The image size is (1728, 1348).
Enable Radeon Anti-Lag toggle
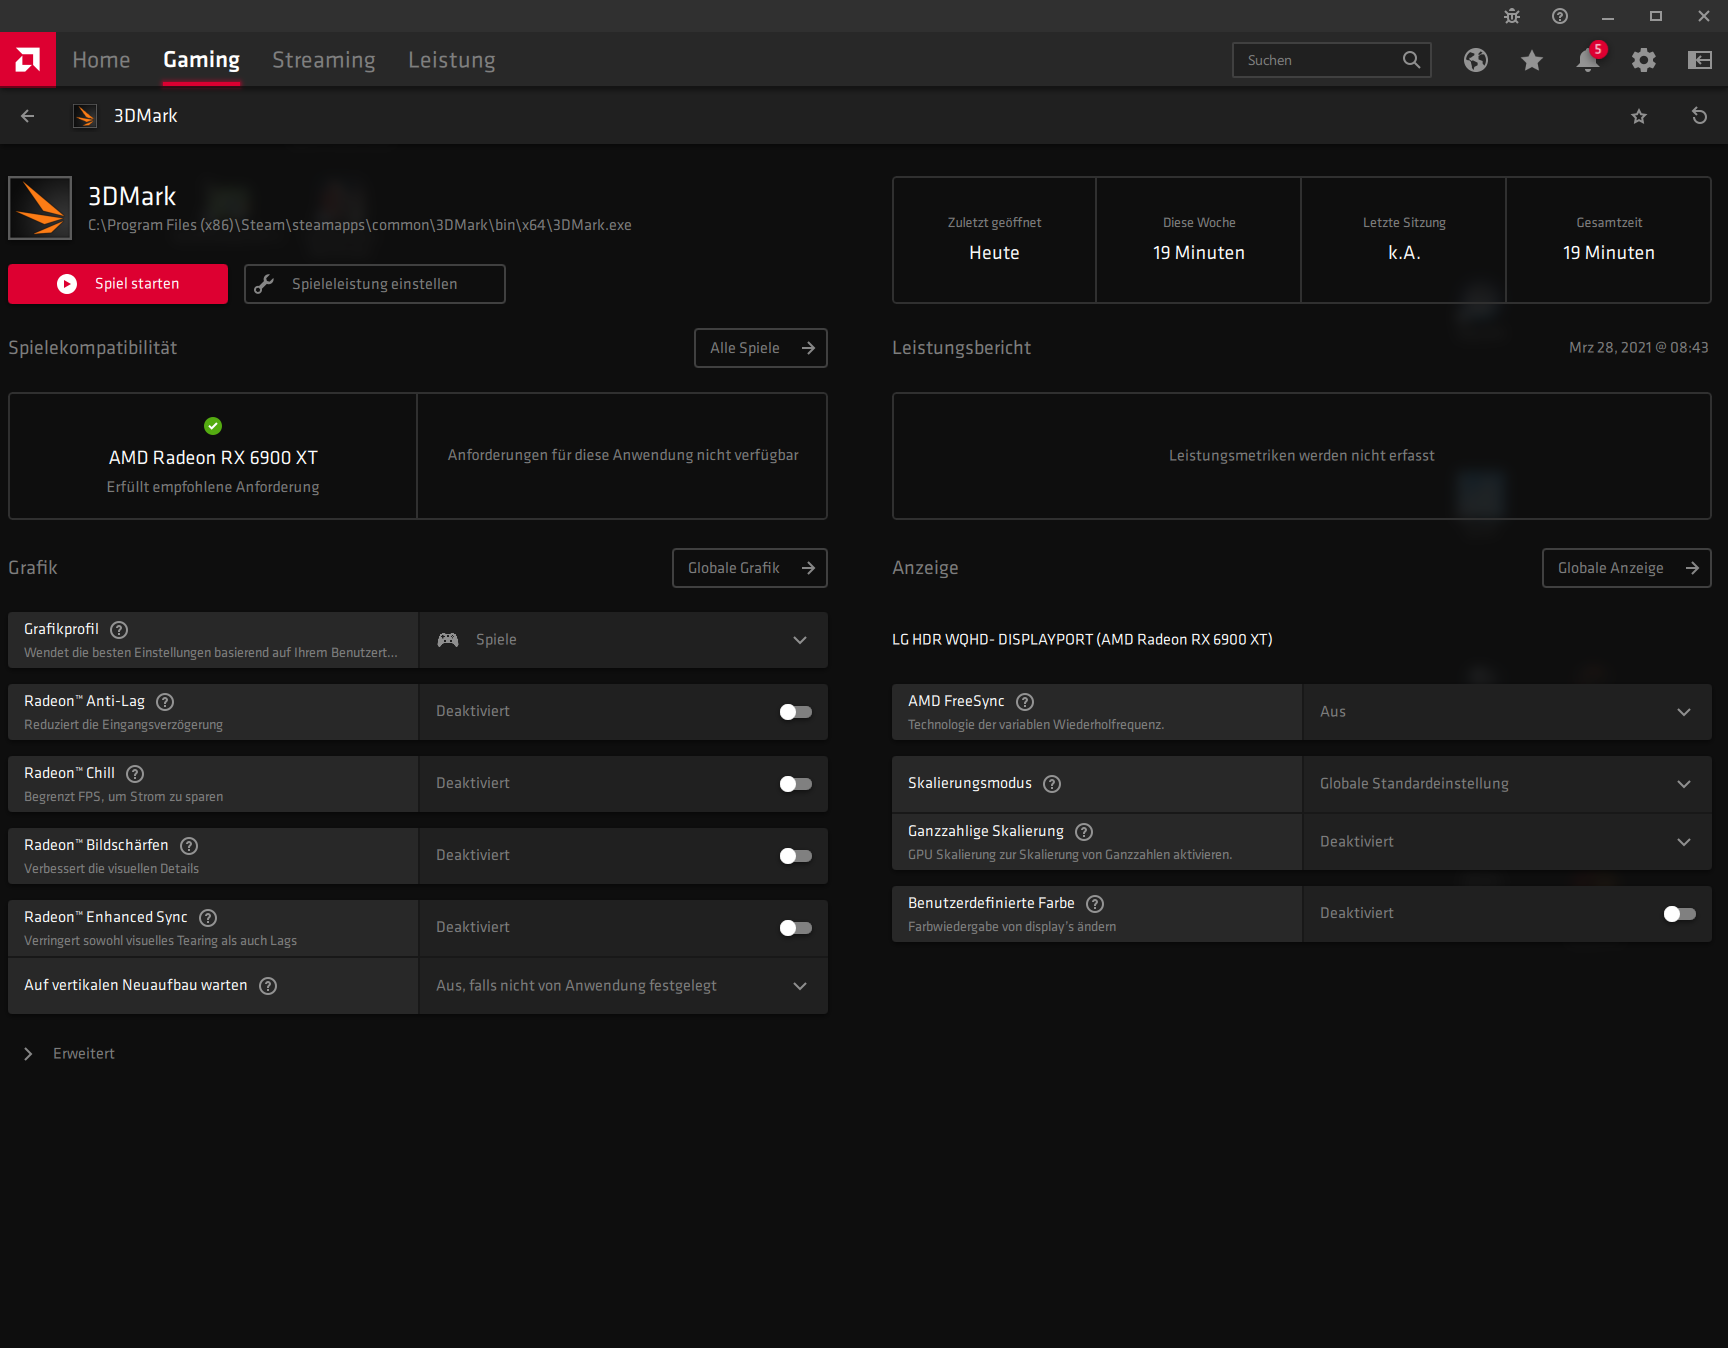click(796, 712)
